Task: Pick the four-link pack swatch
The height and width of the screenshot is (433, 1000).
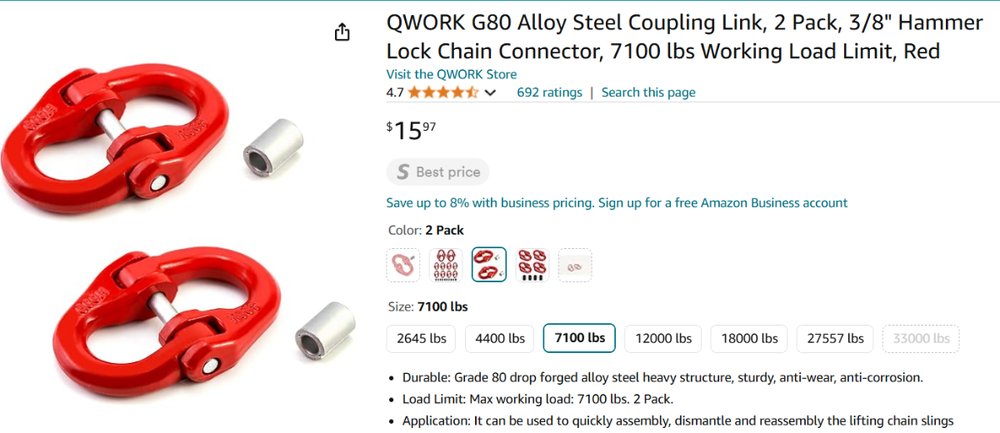Action: [x=532, y=265]
